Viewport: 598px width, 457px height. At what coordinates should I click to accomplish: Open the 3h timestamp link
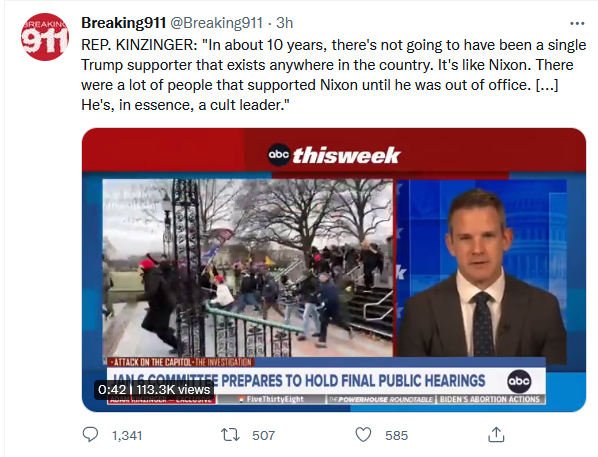pyautogui.click(x=285, y=23)
